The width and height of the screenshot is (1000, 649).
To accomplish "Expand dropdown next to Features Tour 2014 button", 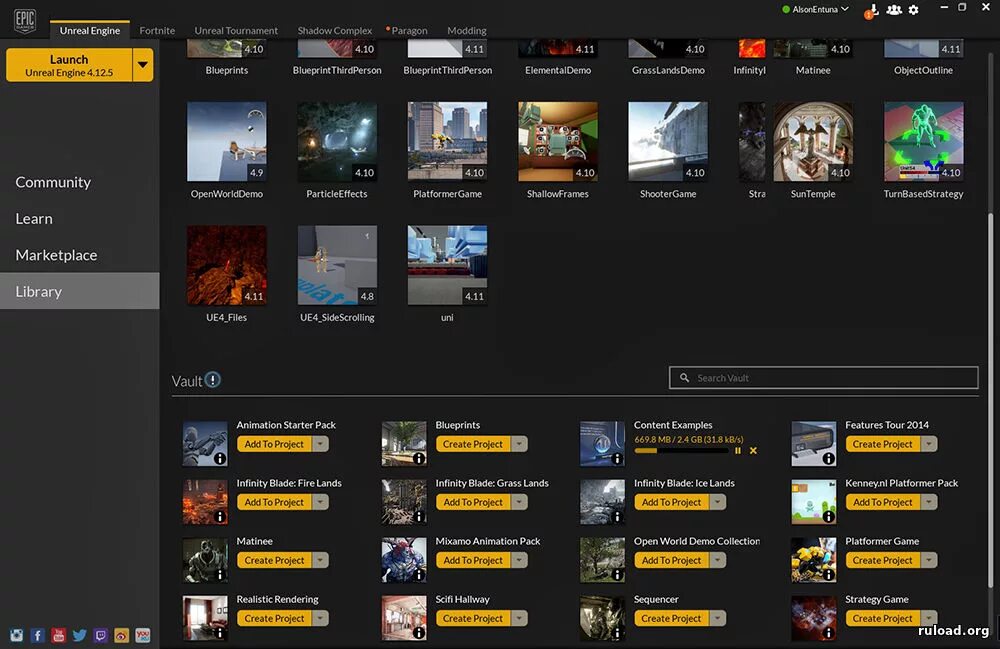I will pyautogui.click(x=929, y=444).
